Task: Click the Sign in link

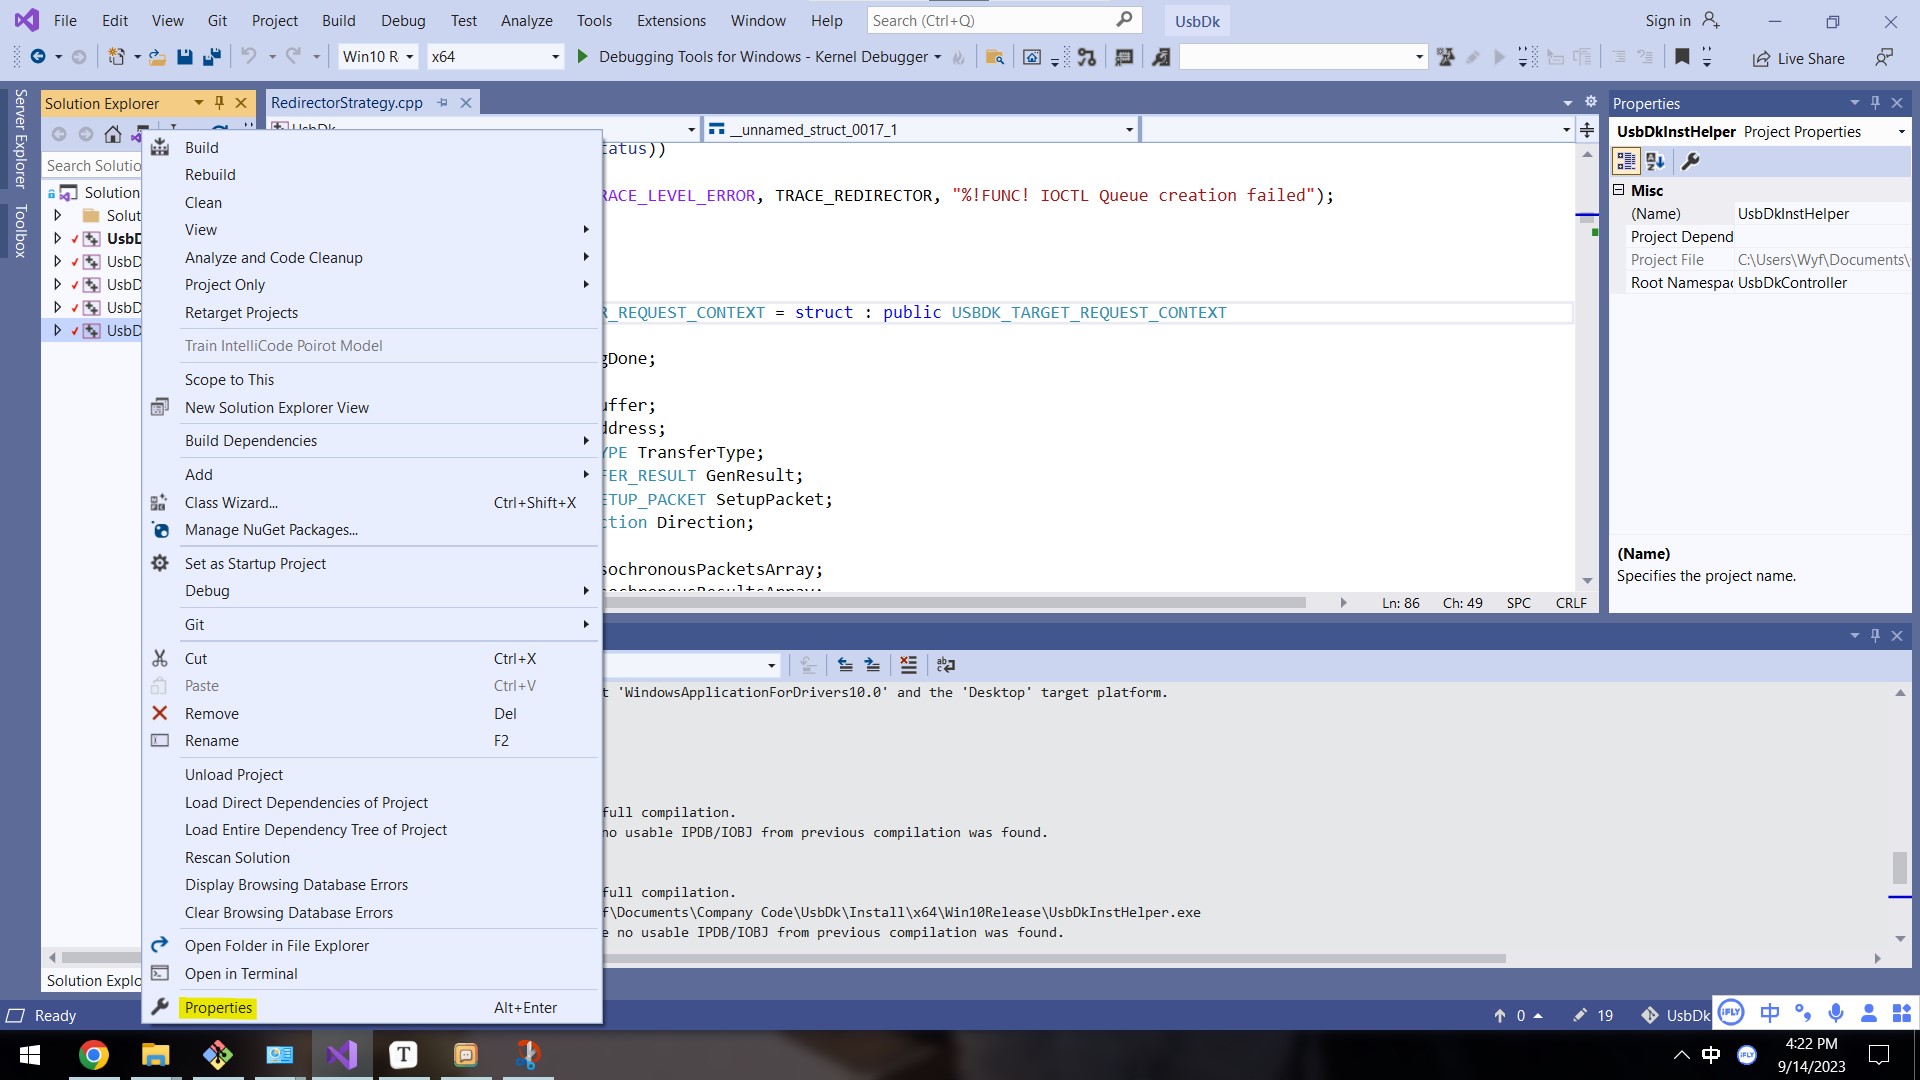Action: click(1666, 20)
